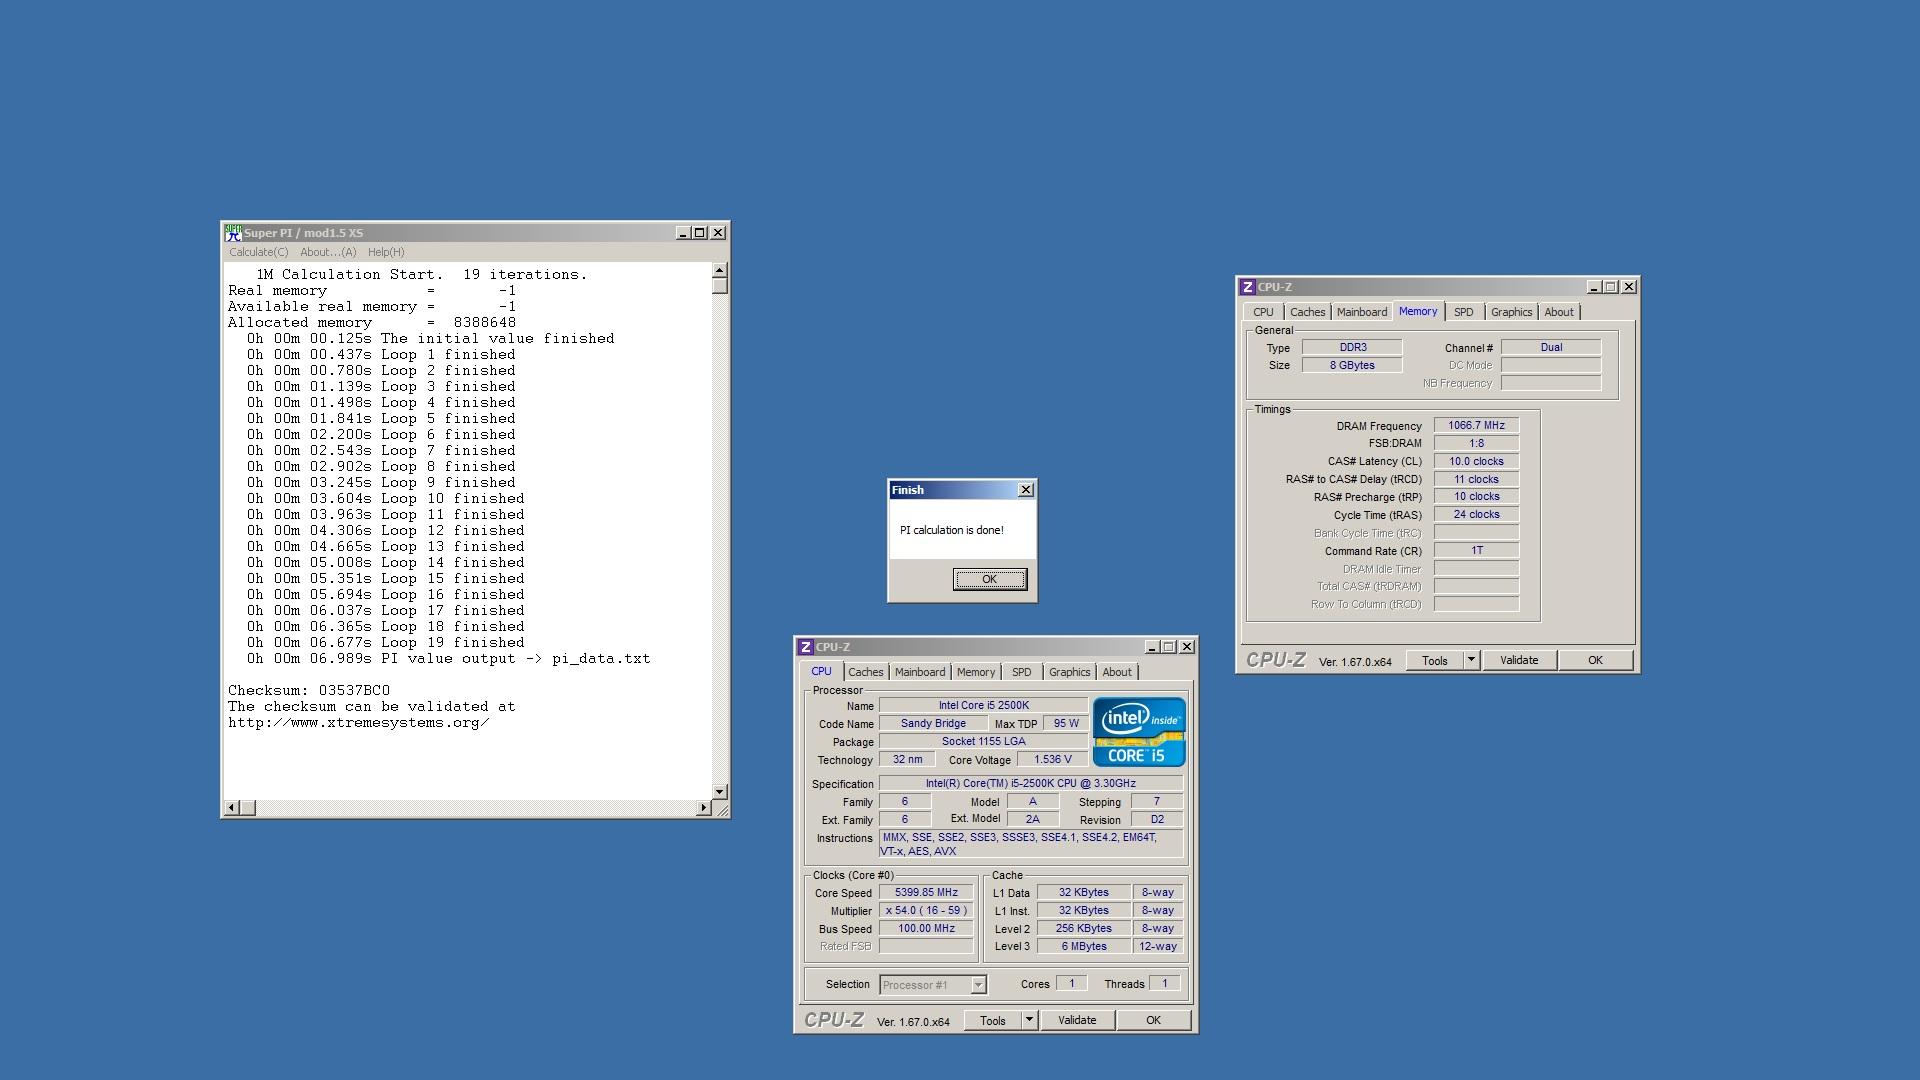Click Validate button in CPU-Z CPU window

coord(1076,1020)
